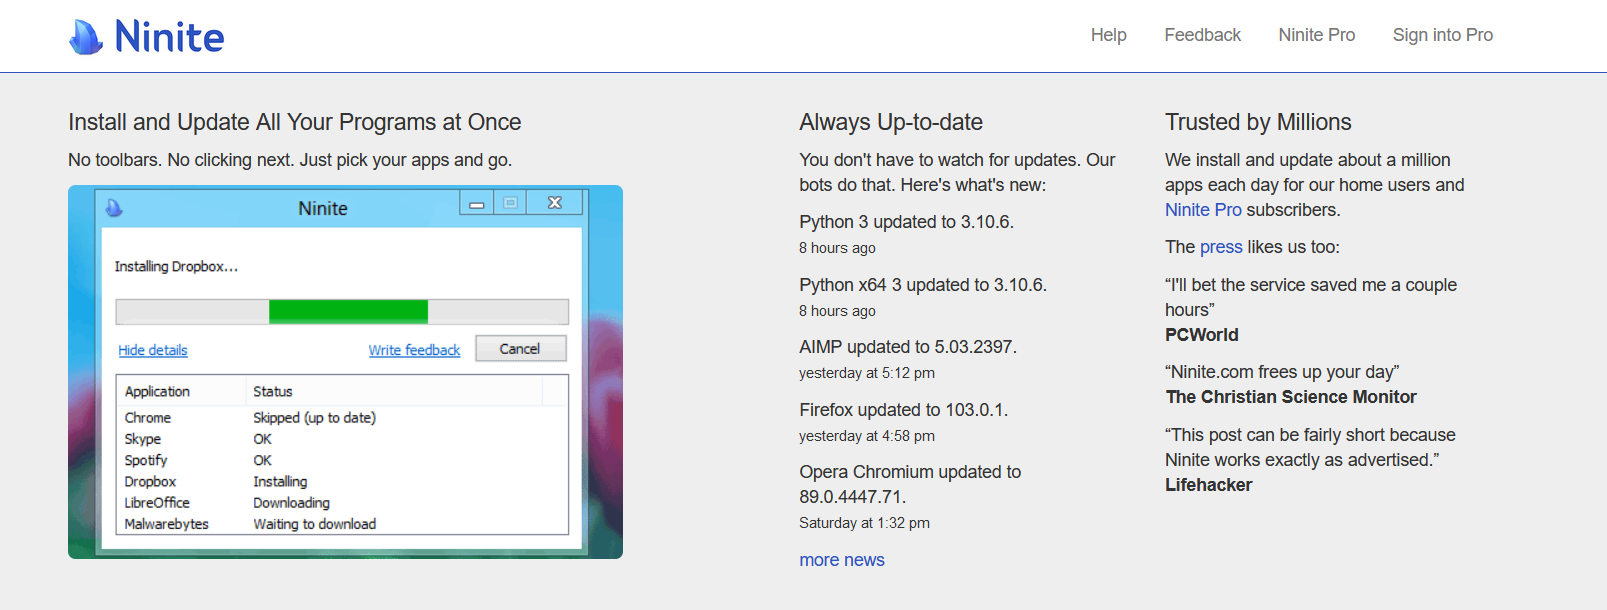Go to Ninite Pro page

coord(1316,35)
